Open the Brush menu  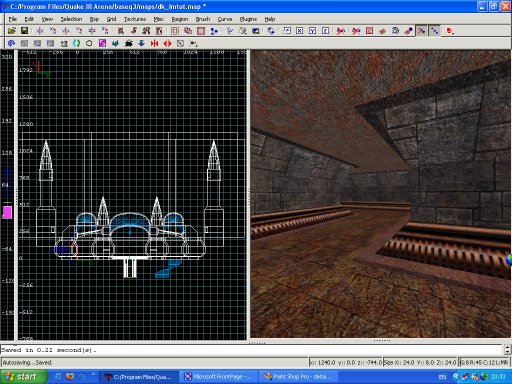click(x=203, y=19)
